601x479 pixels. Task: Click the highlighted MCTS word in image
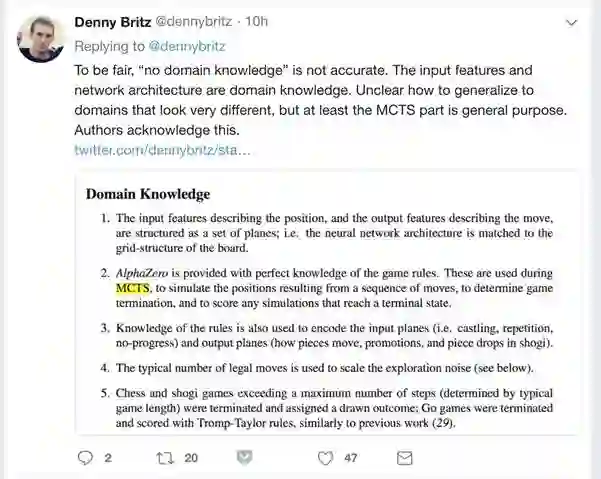click(x=133, y=289)
